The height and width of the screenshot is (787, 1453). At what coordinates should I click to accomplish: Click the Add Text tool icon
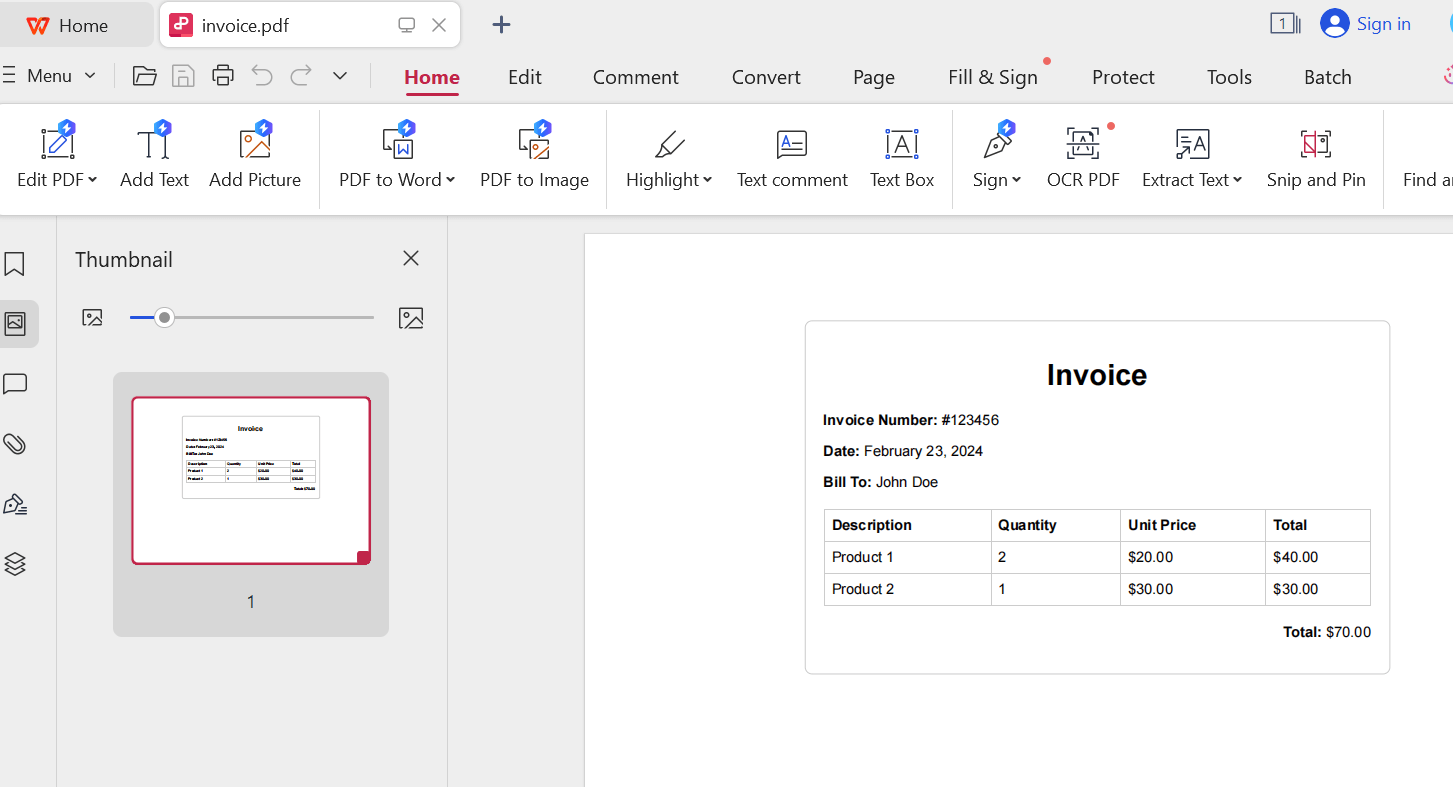[154, 144]
